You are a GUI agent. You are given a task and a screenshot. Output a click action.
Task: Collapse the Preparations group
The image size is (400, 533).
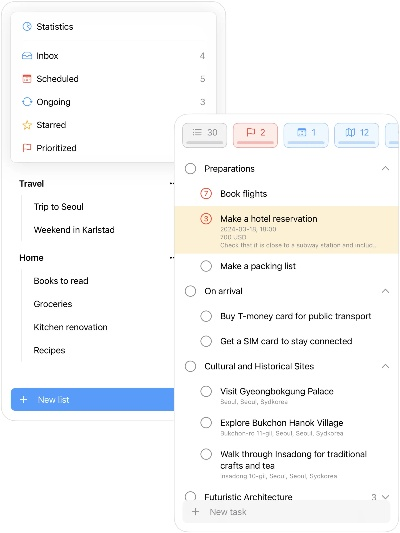pos(385,169)
